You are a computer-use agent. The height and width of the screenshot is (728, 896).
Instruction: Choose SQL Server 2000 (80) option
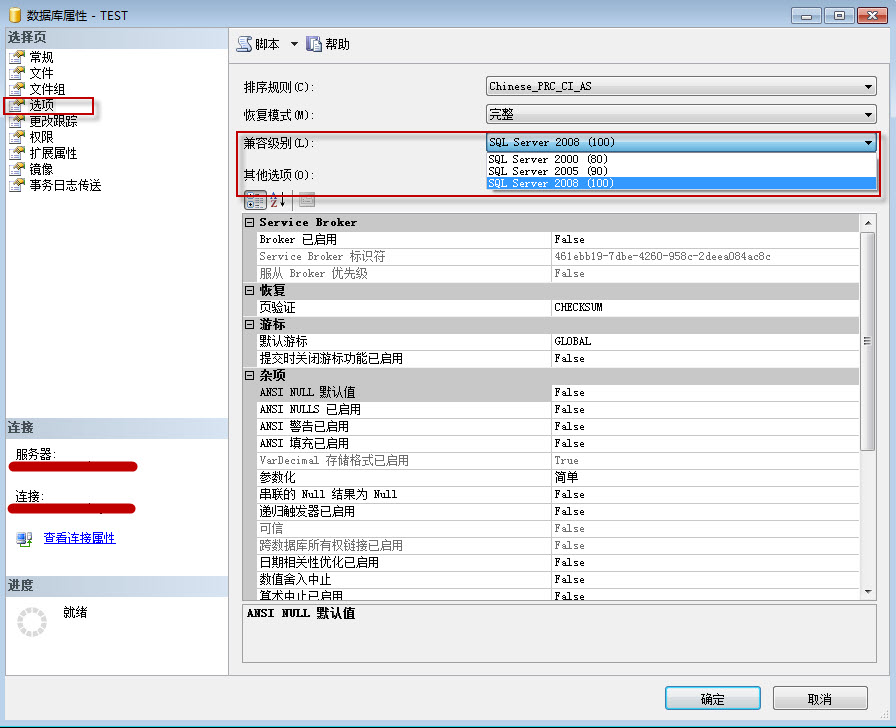(681, 159)
